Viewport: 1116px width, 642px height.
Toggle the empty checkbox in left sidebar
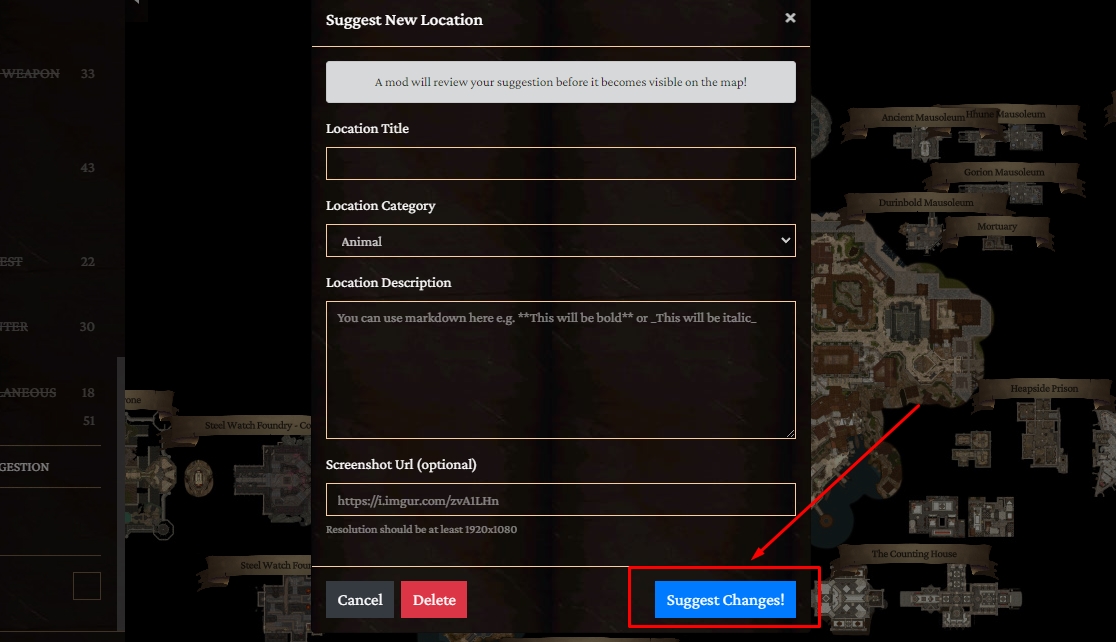point(87,586)
